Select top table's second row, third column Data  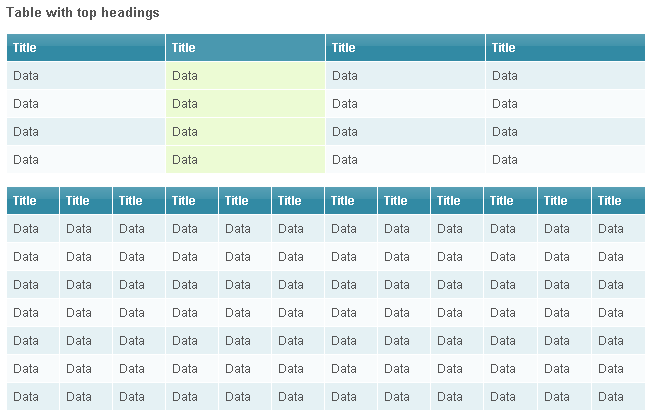345,103
